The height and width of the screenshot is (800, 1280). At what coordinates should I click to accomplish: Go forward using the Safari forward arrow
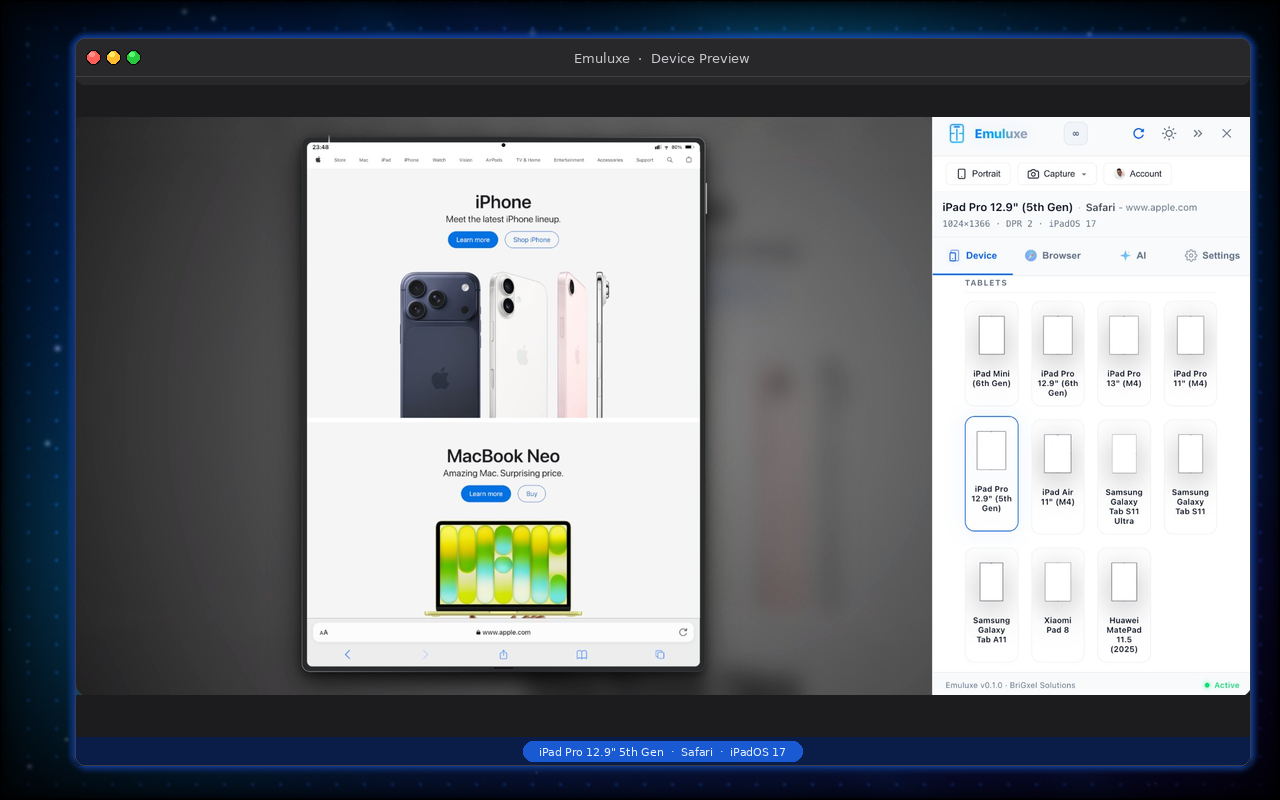tap(425, 655)
